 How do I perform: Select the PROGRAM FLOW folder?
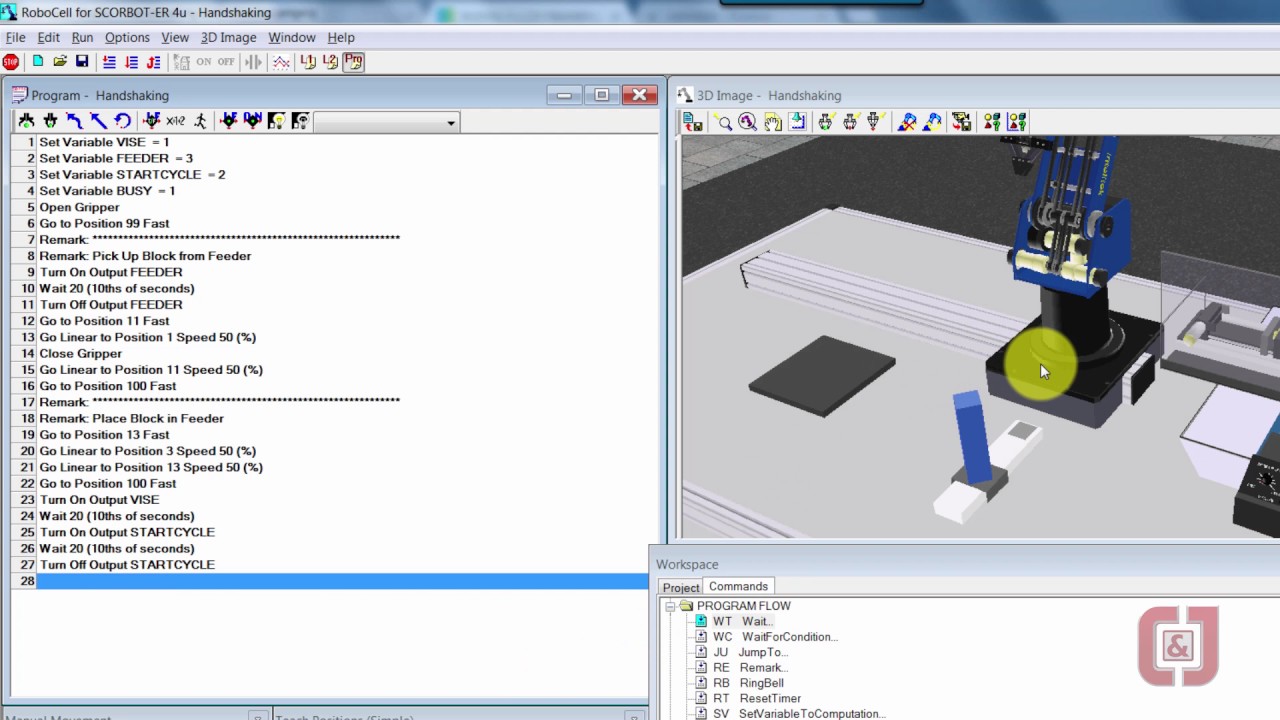pos(743,606)
